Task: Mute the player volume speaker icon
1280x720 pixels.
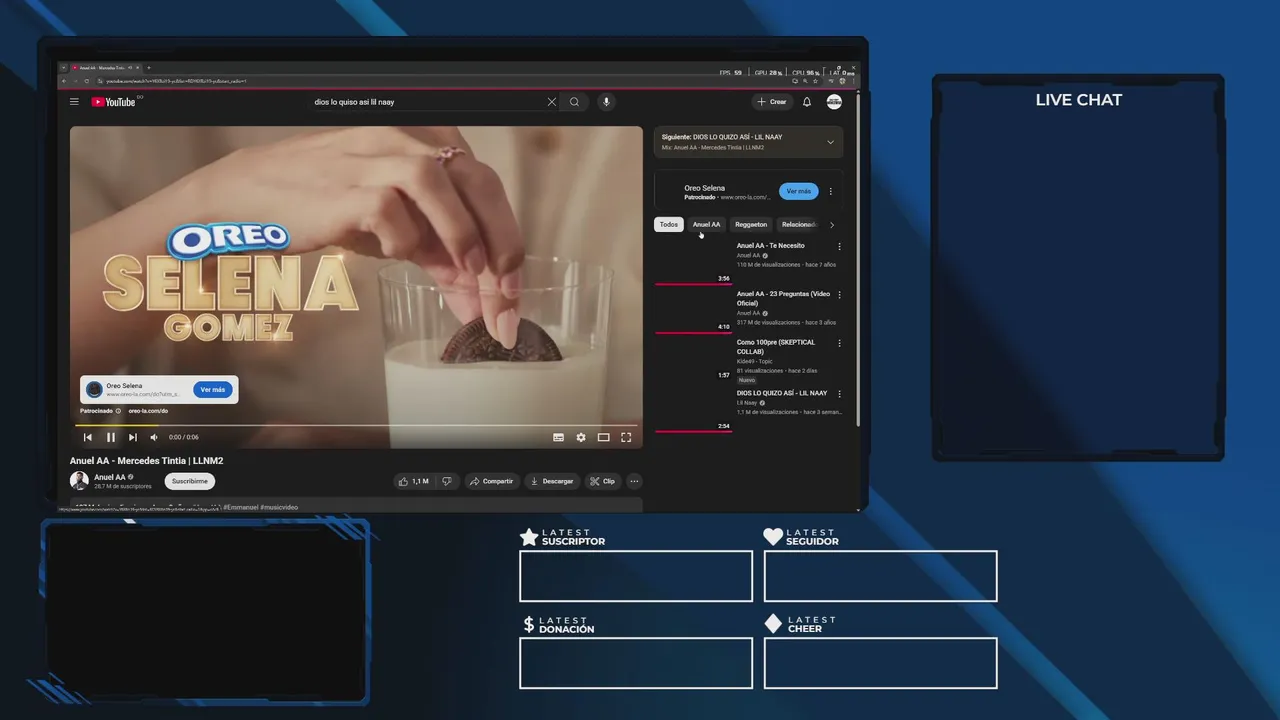Action: pos(154,437)
